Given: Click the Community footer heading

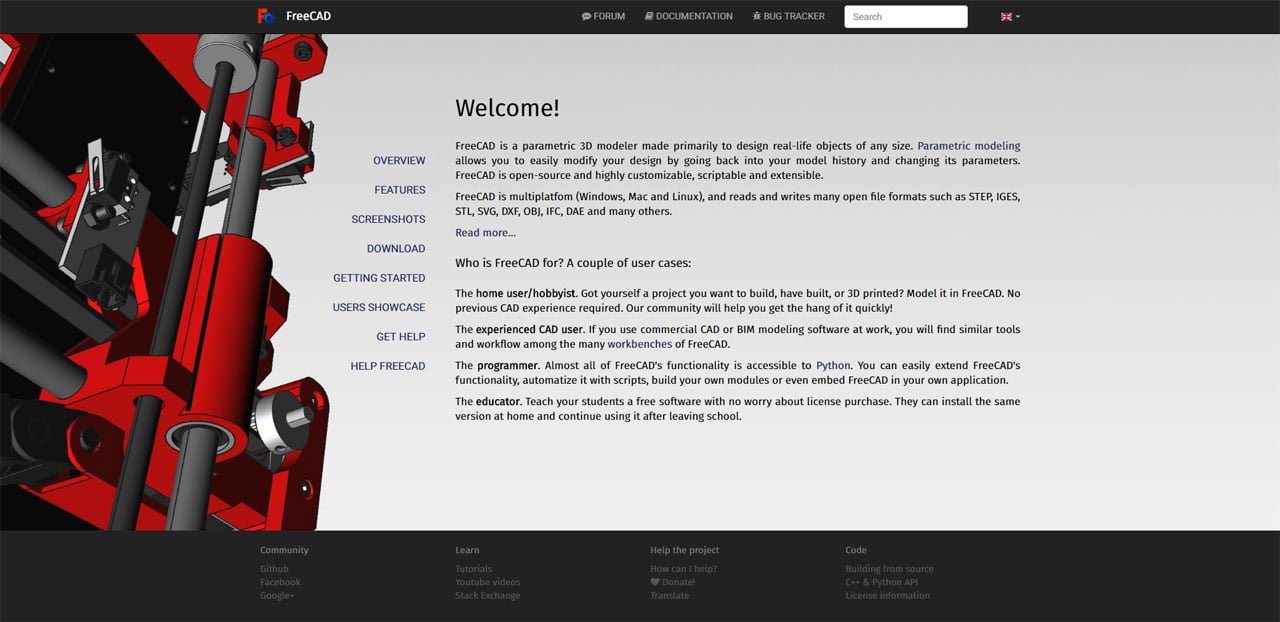Looking at the screenshot, I should coord(284,550).
